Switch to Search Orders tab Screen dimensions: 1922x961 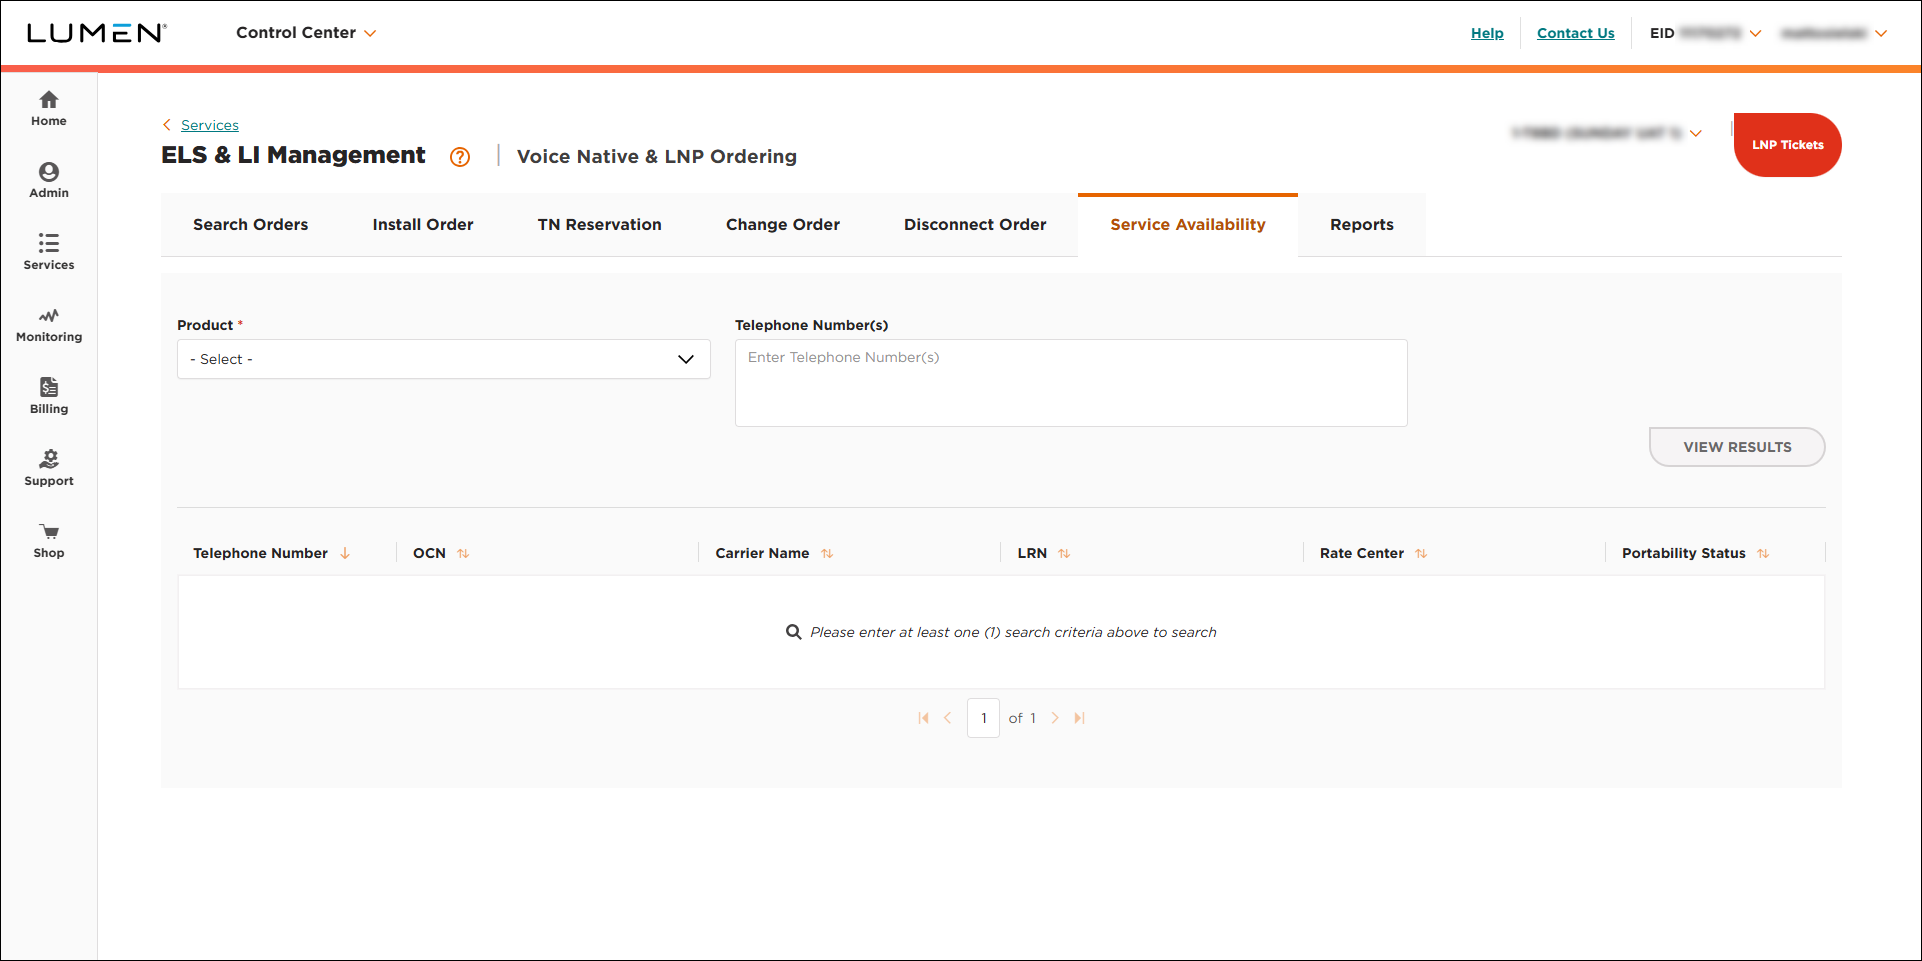pyautogui.click(x=251, y=225)
